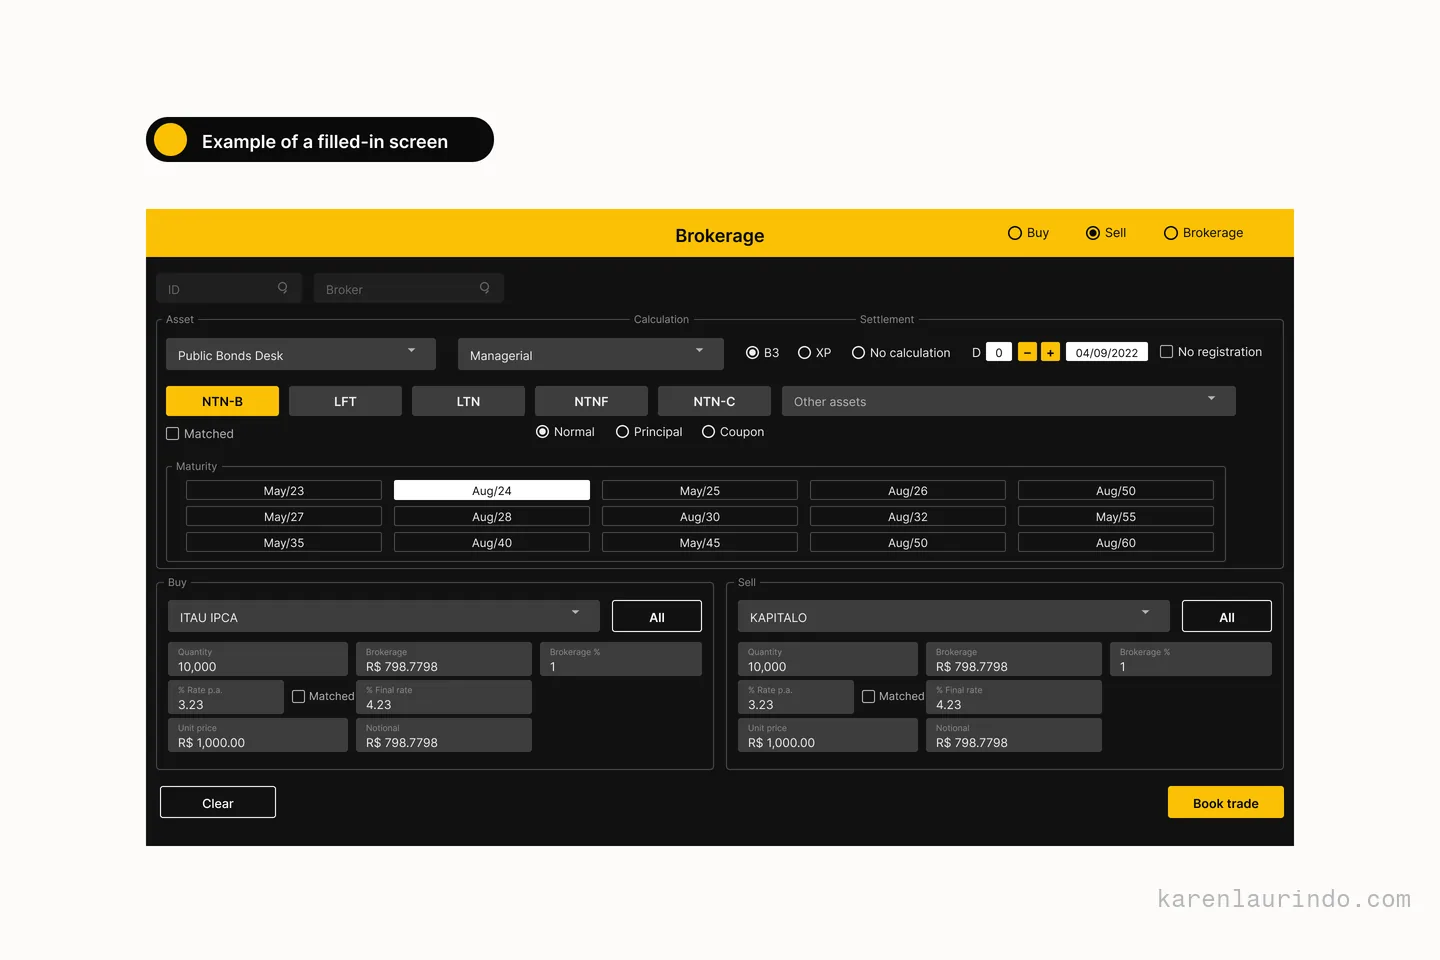Choose May/23 maturity
This screenshot has width=1440, height=960.
pos(284,490)
